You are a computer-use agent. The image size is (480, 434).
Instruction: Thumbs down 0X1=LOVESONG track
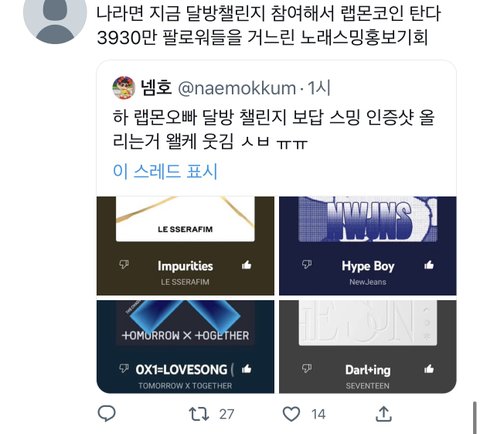[x=124, y=369]
